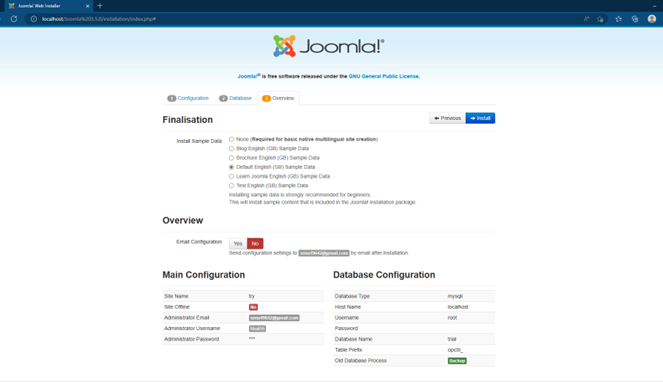Screen dimensions: 663x382
Task: Click the Administrator Password row label
Action: click(192, 339)
